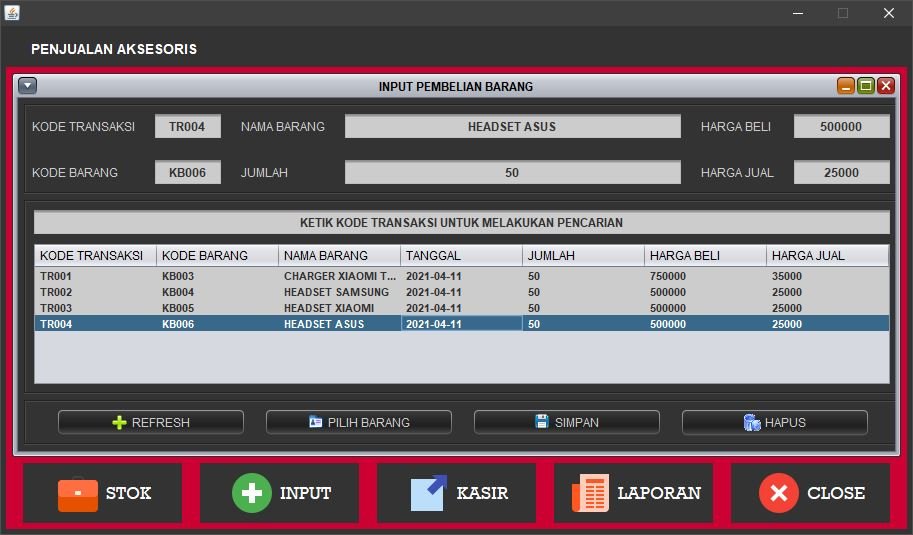This screenshot has width=913, height=535.
Task: Click the NAMA BARANG column header
Action: [339, 256]
